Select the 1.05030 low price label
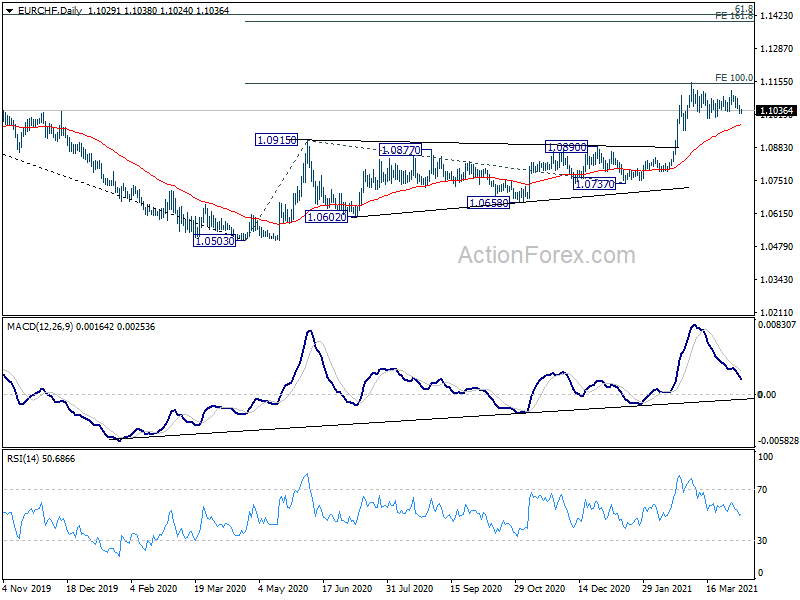This screenshot has height=600, width=800. point(214,241)
